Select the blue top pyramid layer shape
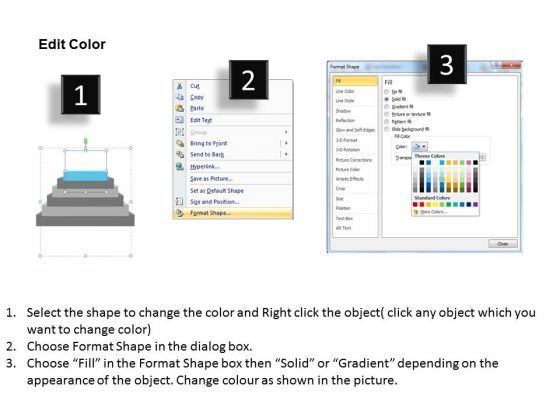Viewport: 560px width, 420px height. pyautogui.click(x=86, y=175)
